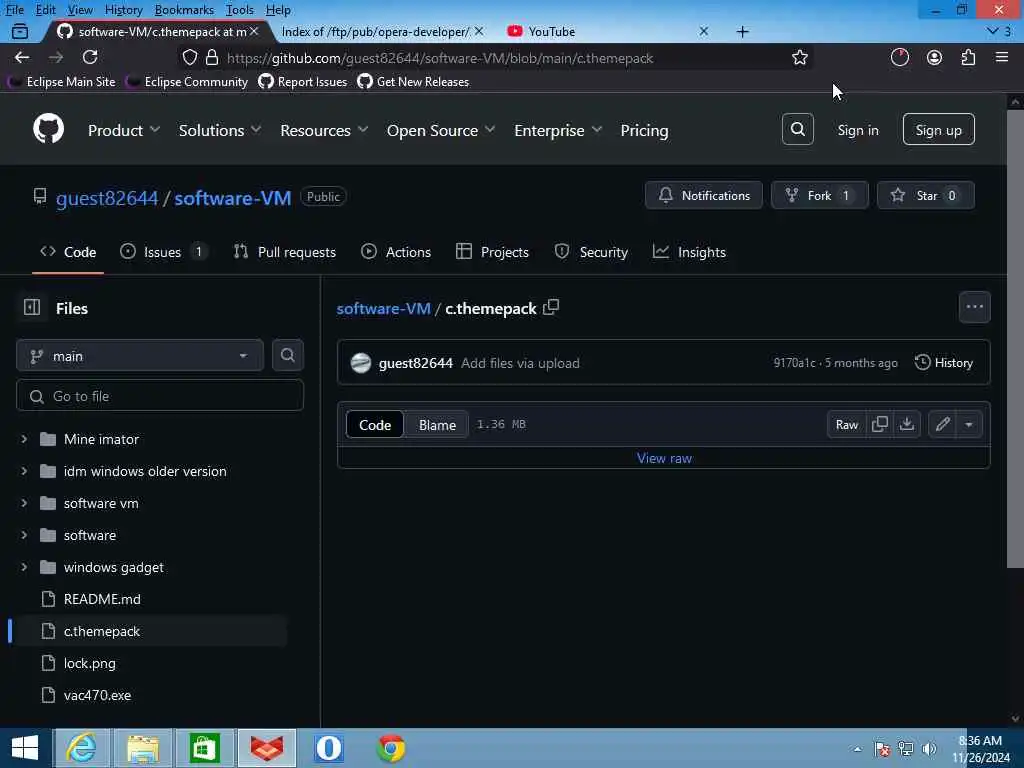Open Windows Store from taskbar
1024x768 pixels.
coord(204,748)
